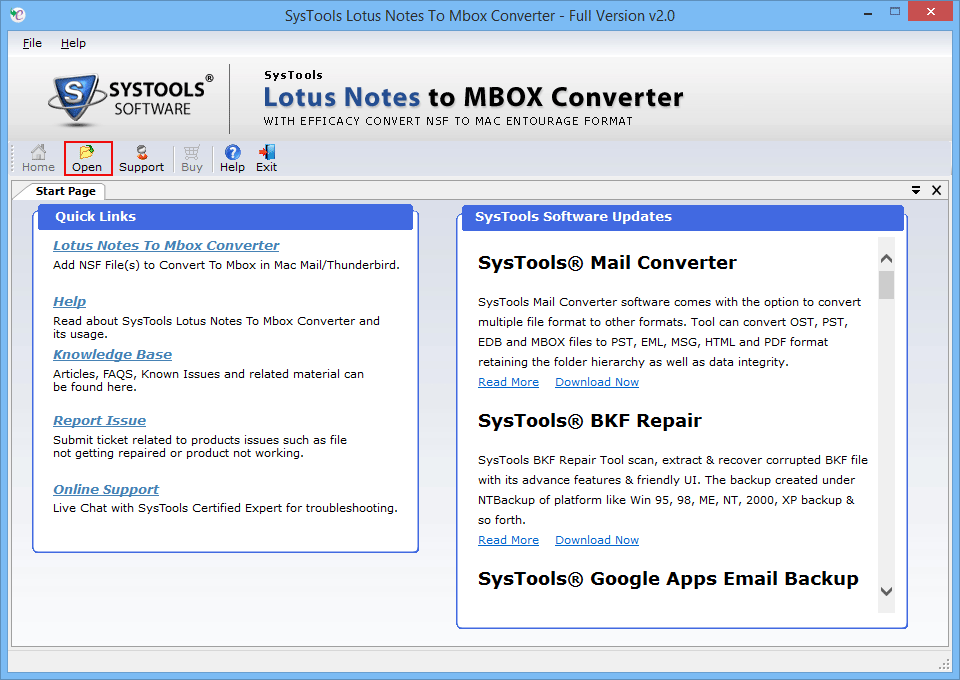
Task: Click SysTools Google Apps Email Backup heading
Action: click(x=668, y=579)
